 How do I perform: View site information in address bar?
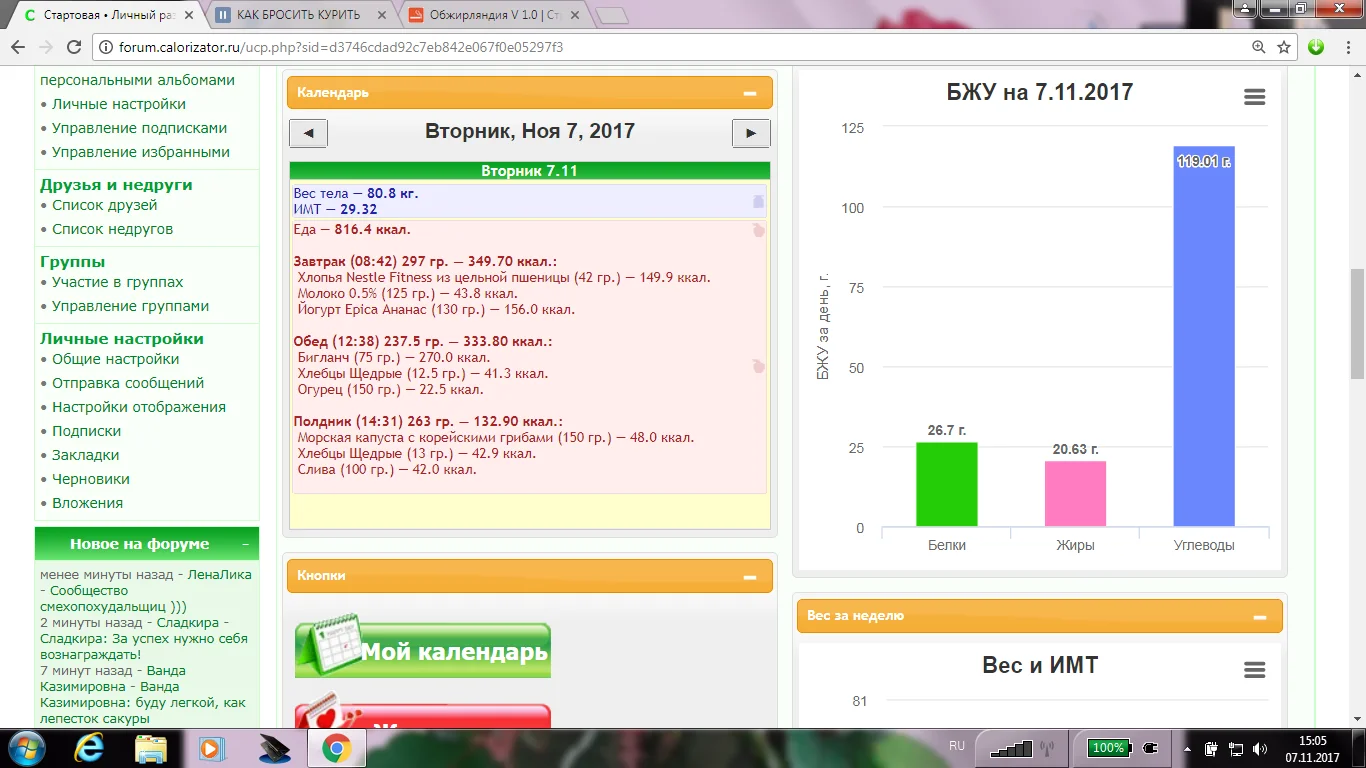tap(106, 47)
